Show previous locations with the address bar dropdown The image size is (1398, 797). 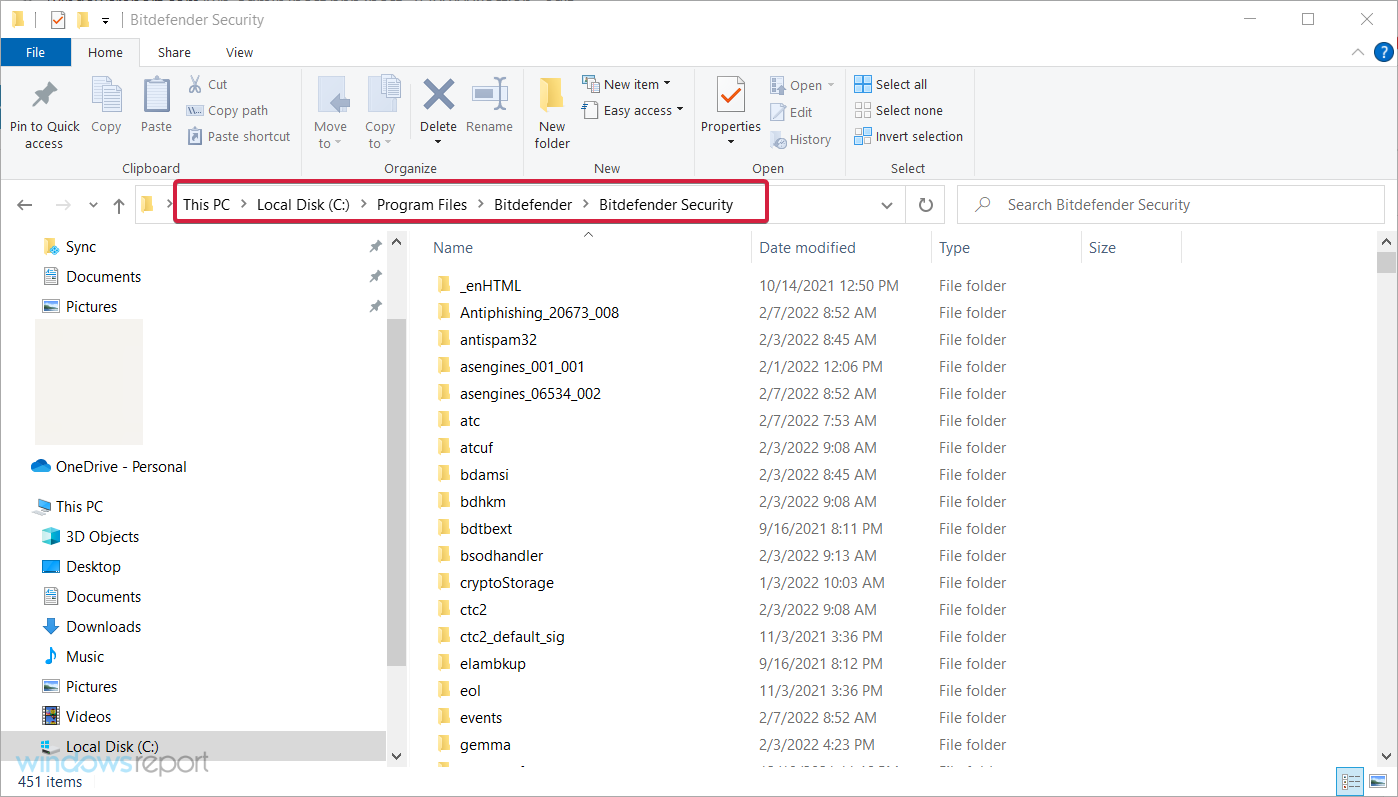(x=887, y=205)
